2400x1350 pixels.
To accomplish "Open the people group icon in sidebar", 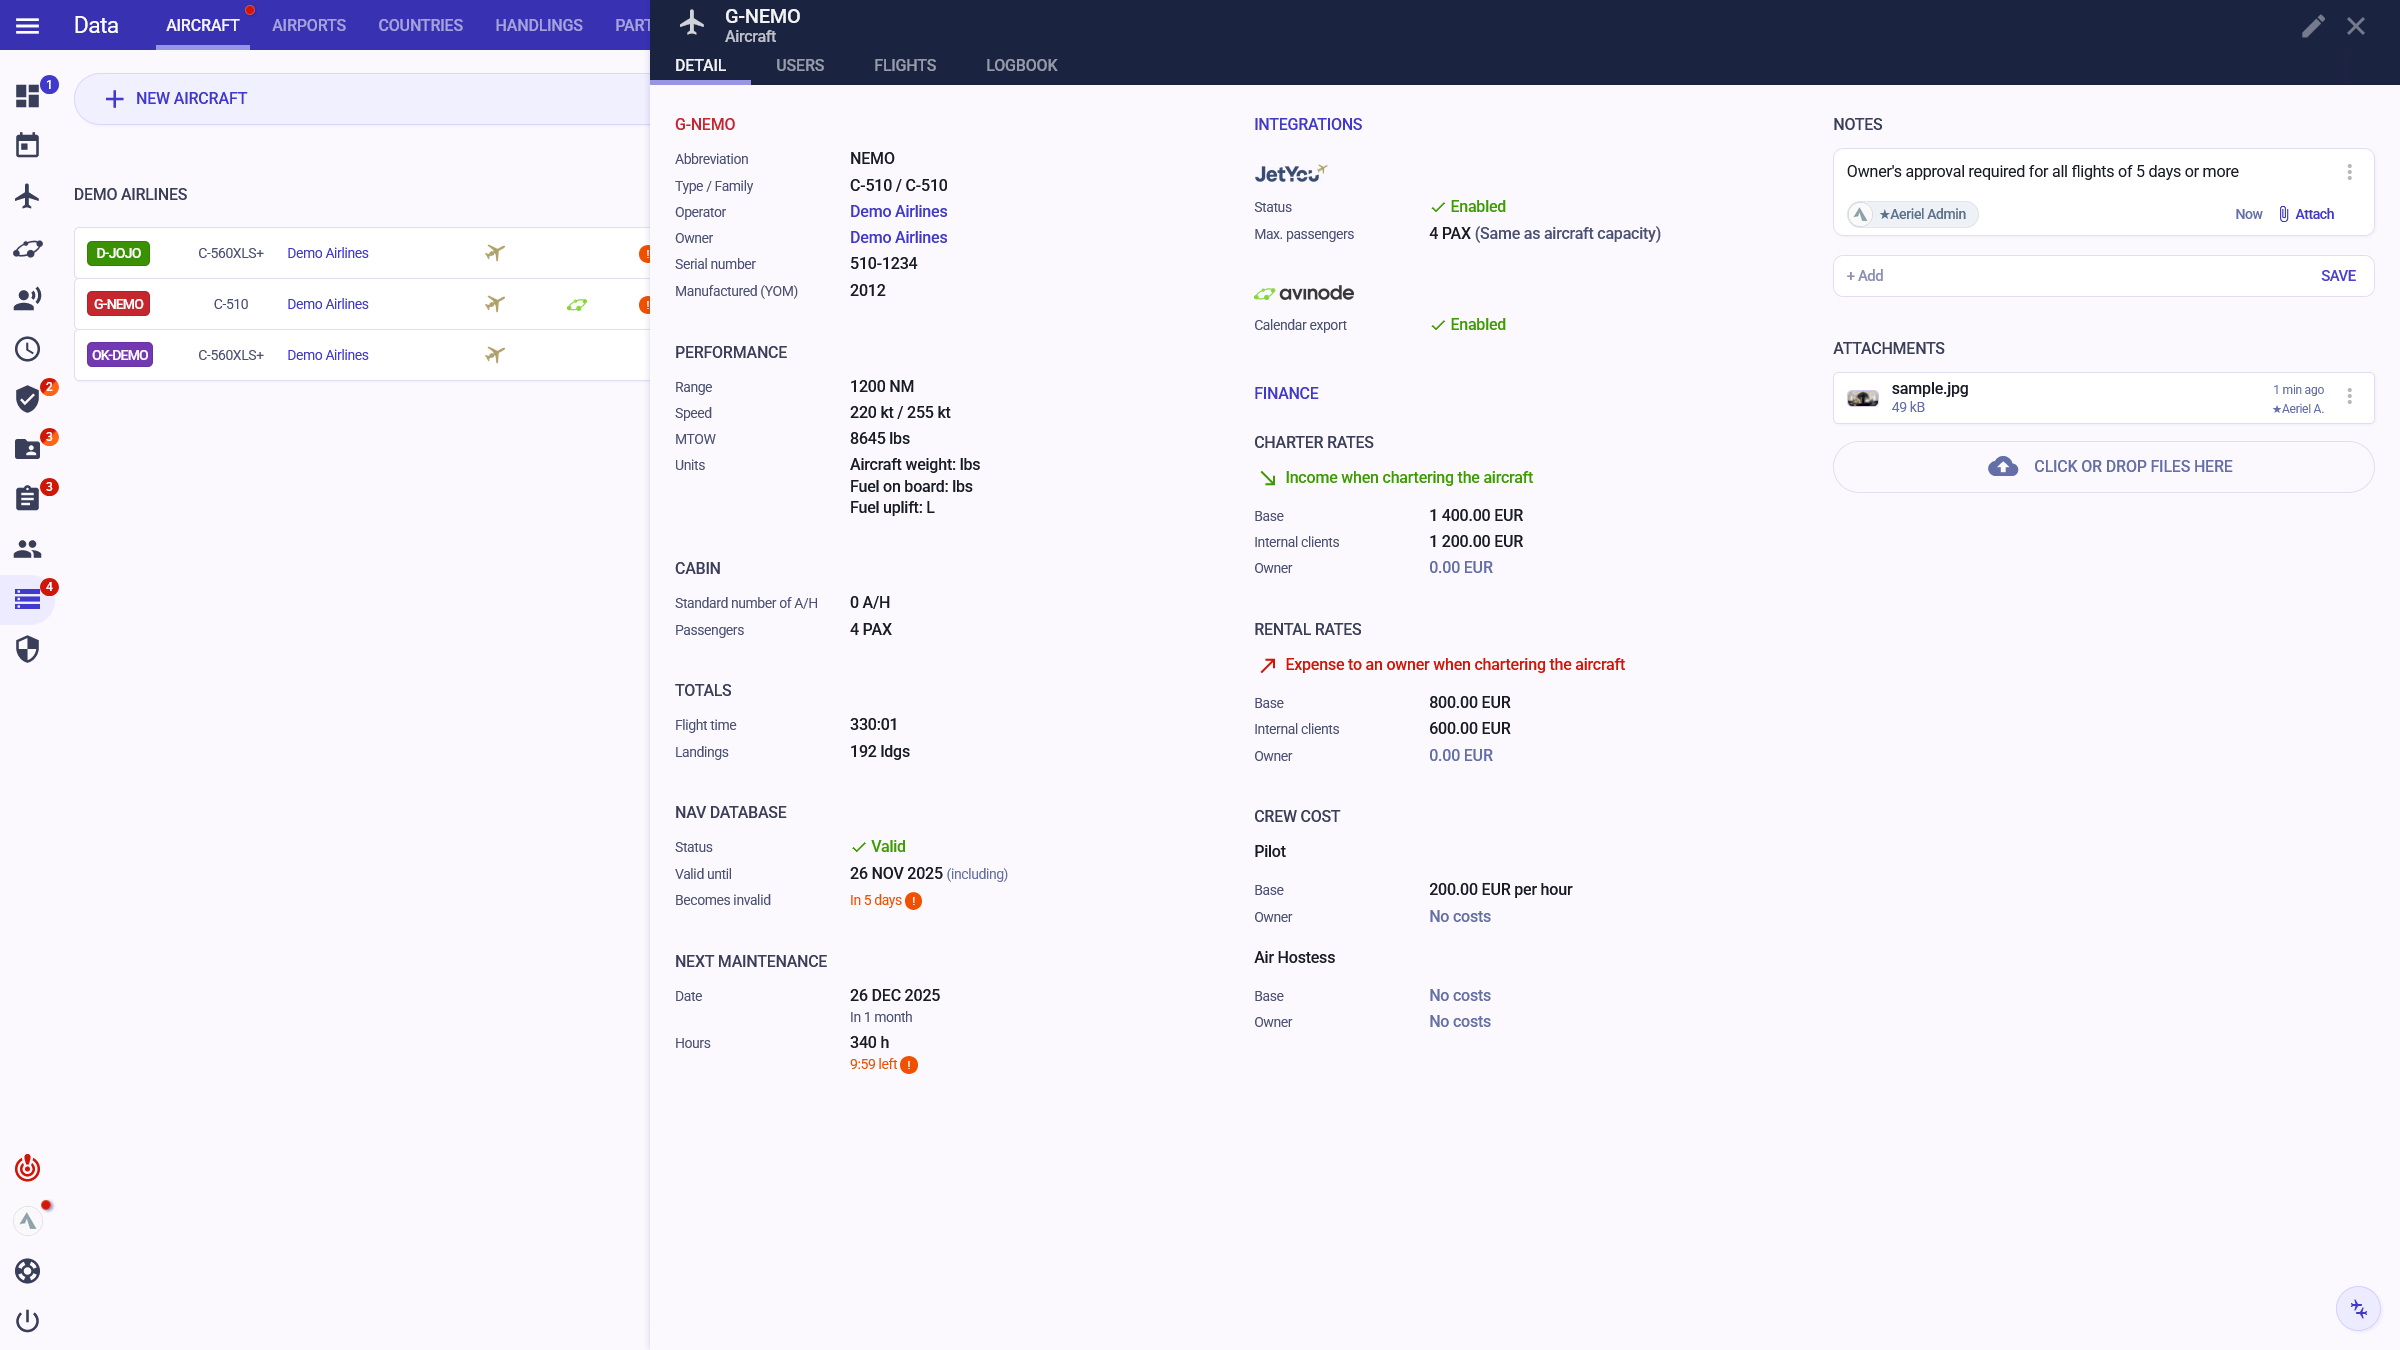I will (28, 549).
